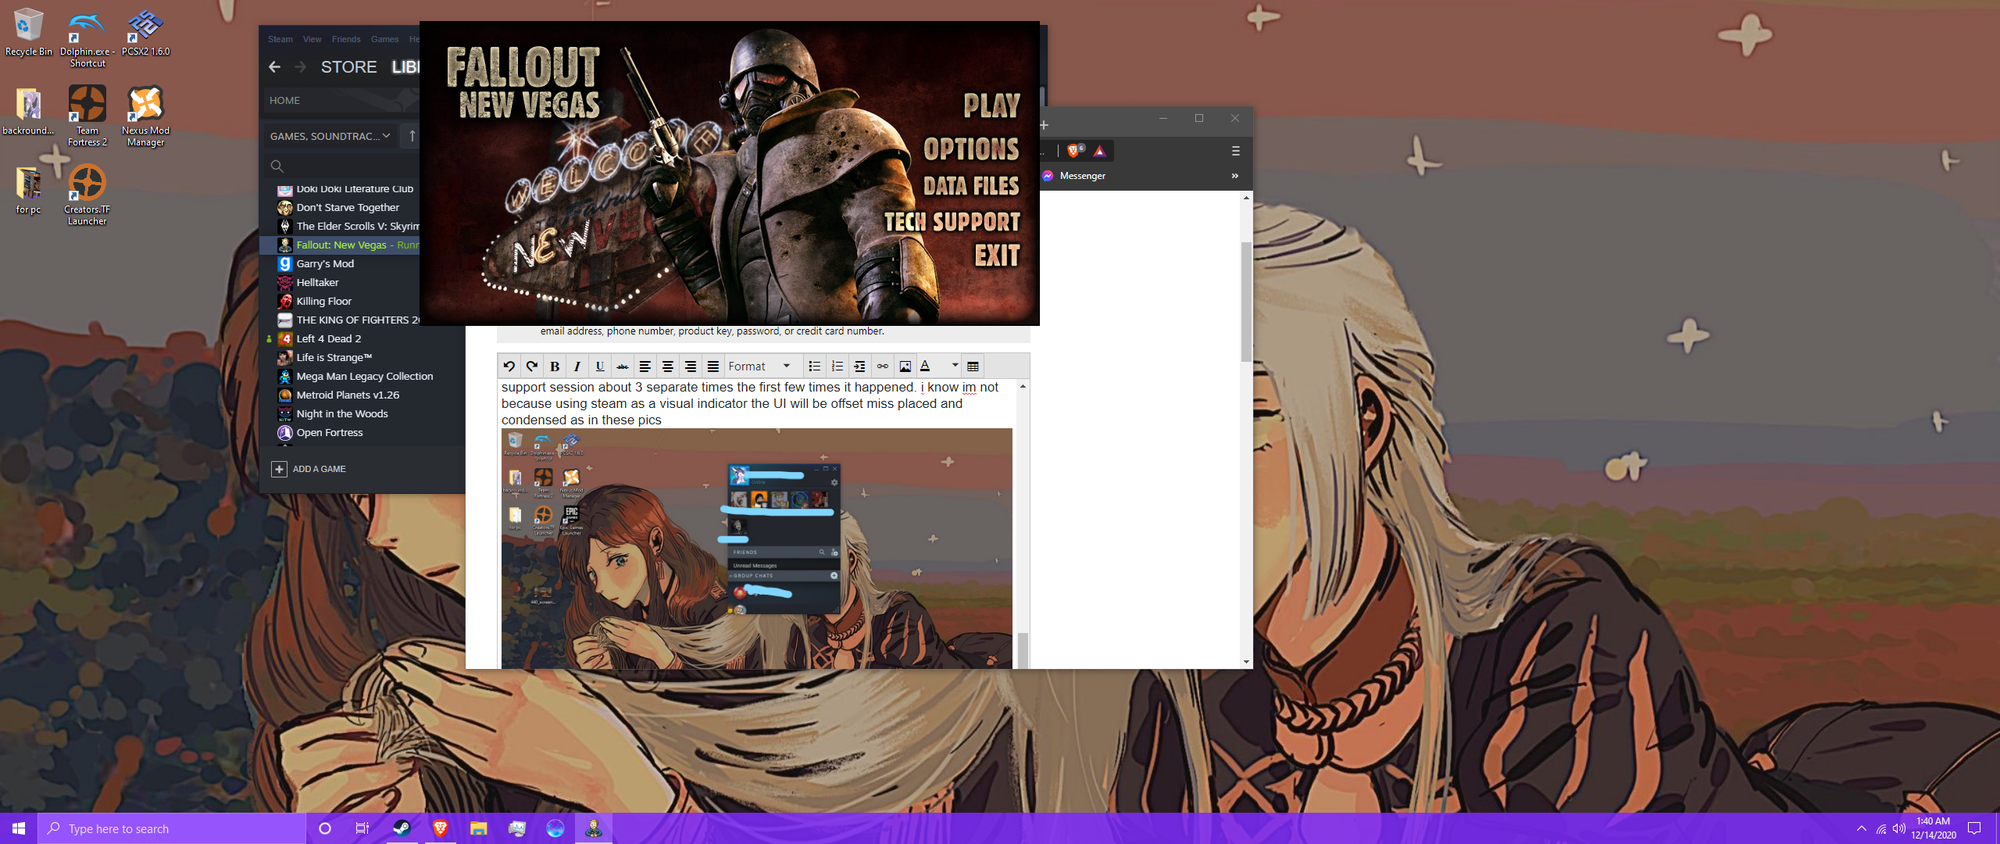Screen dimensions: 2000x844
Task: Click the insert image icon
Action: click(905, 366)
